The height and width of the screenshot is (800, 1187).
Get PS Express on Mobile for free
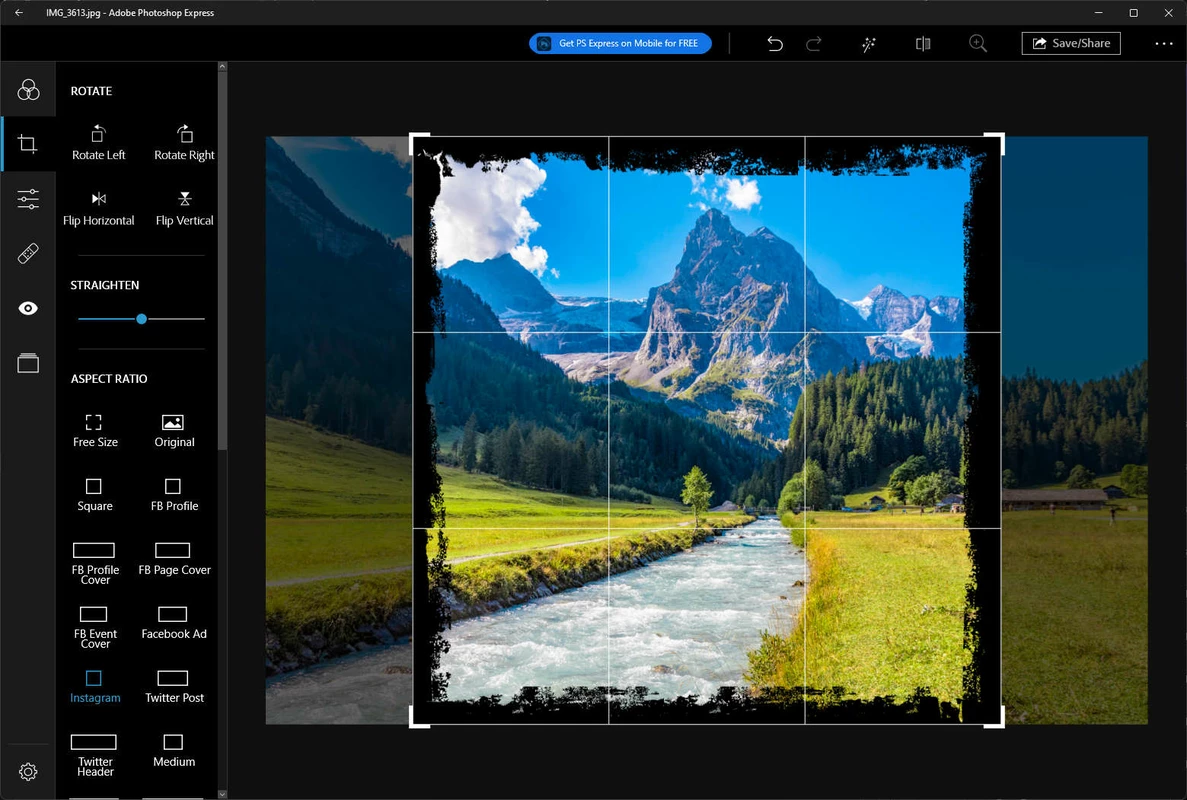tap(620, 43)
